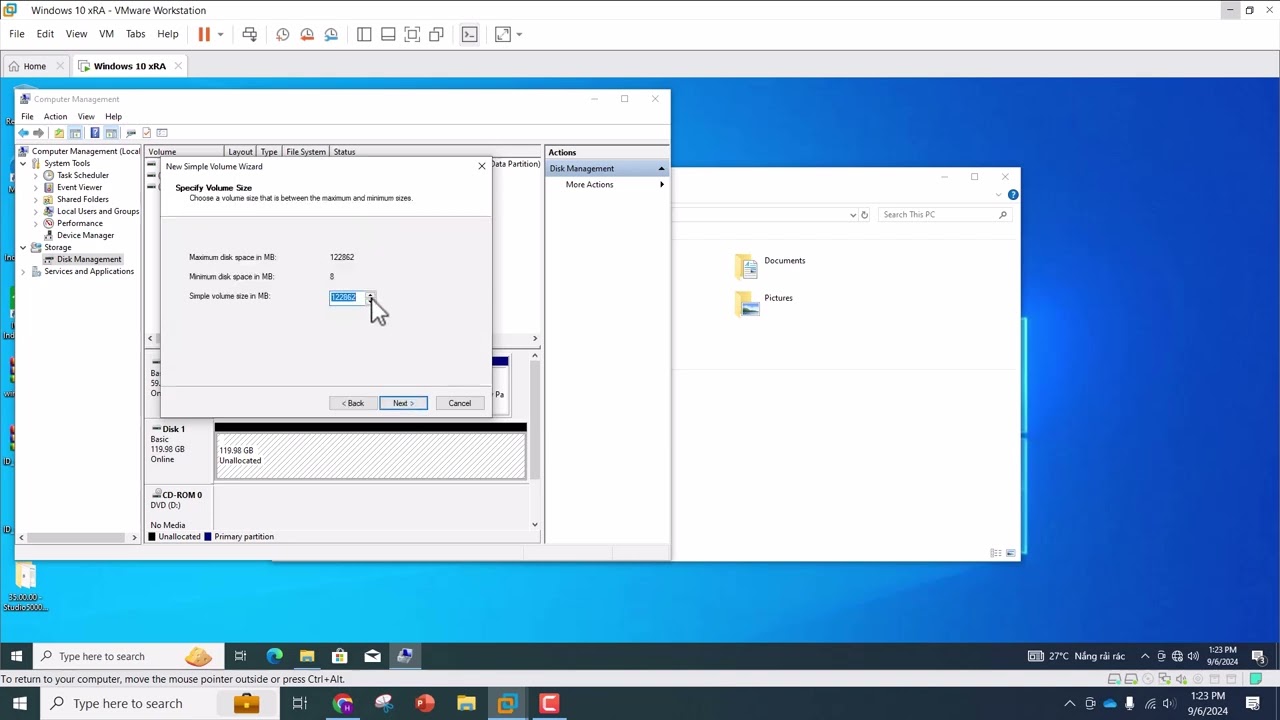1280x720 pixels.
Task: Cancel the New Simple Volume Wizard
Action: coord(459,403)
